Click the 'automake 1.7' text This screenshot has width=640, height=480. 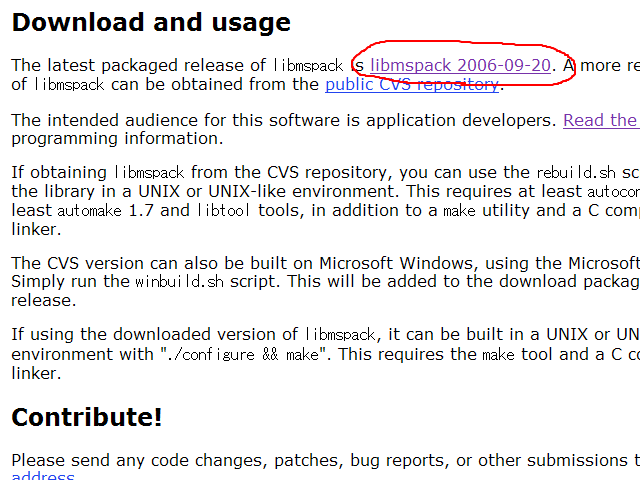point(105,211)
